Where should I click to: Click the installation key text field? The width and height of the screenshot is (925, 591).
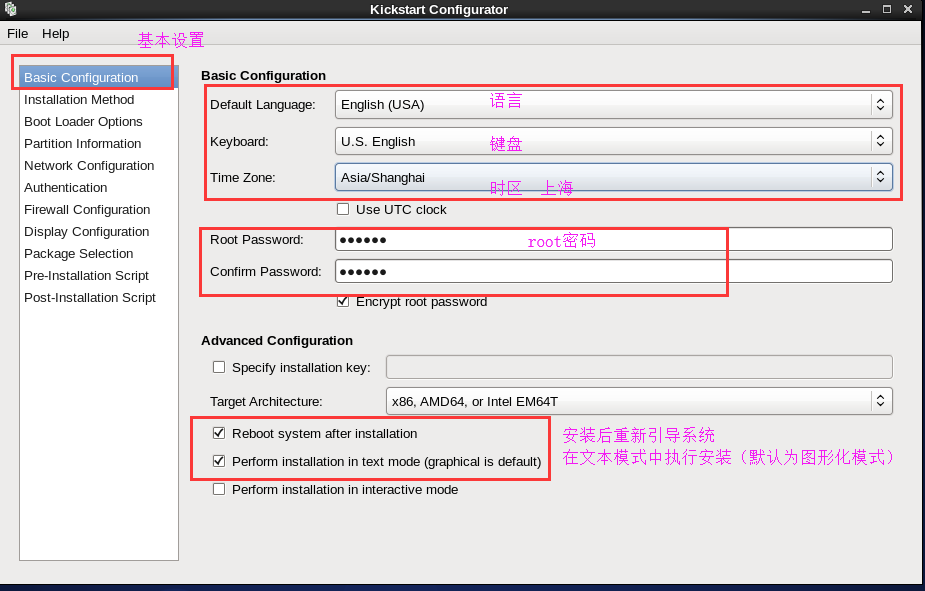(639, 367)
